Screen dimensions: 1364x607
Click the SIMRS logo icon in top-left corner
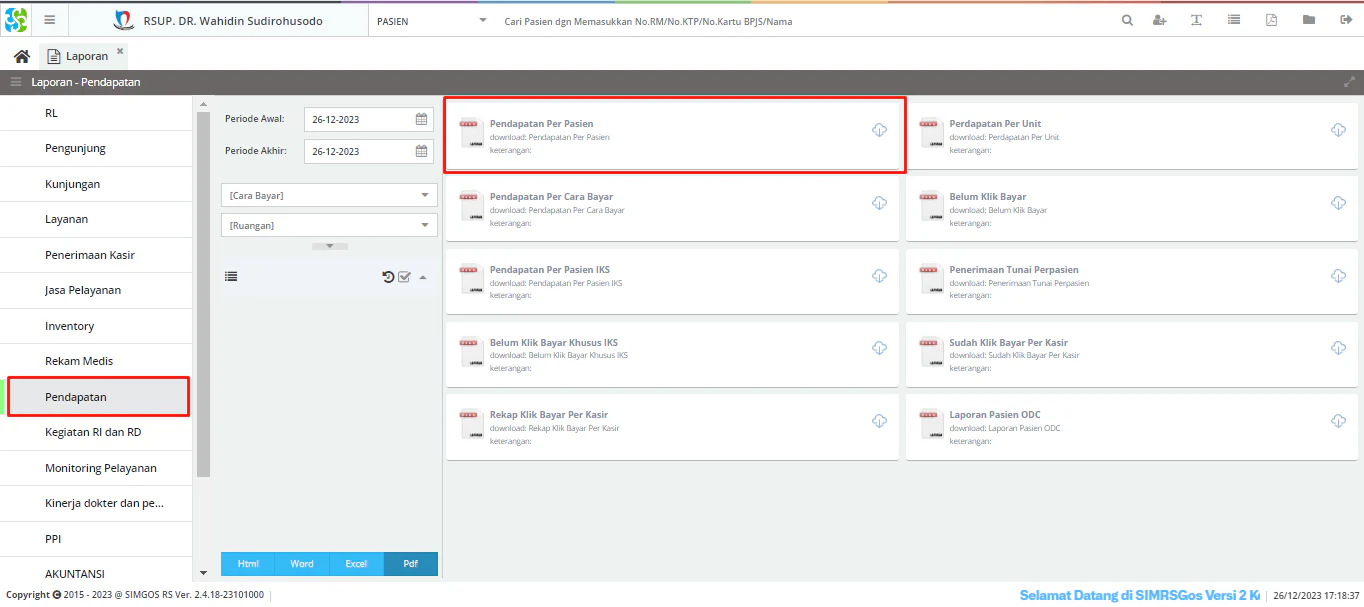tap(16, 19)
